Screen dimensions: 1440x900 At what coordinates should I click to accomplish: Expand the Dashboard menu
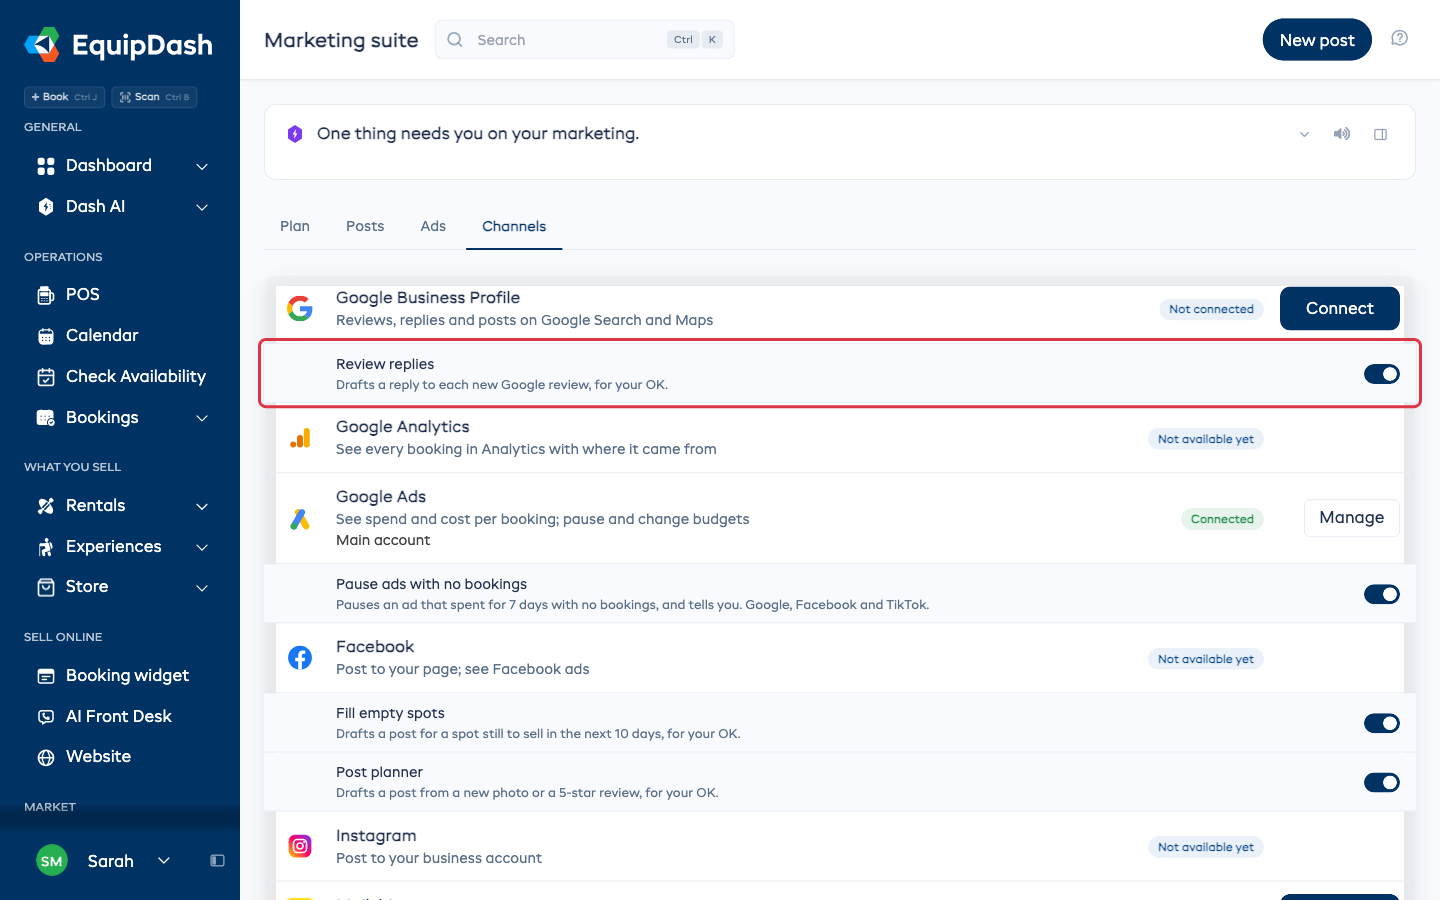(x=202, y=166)
